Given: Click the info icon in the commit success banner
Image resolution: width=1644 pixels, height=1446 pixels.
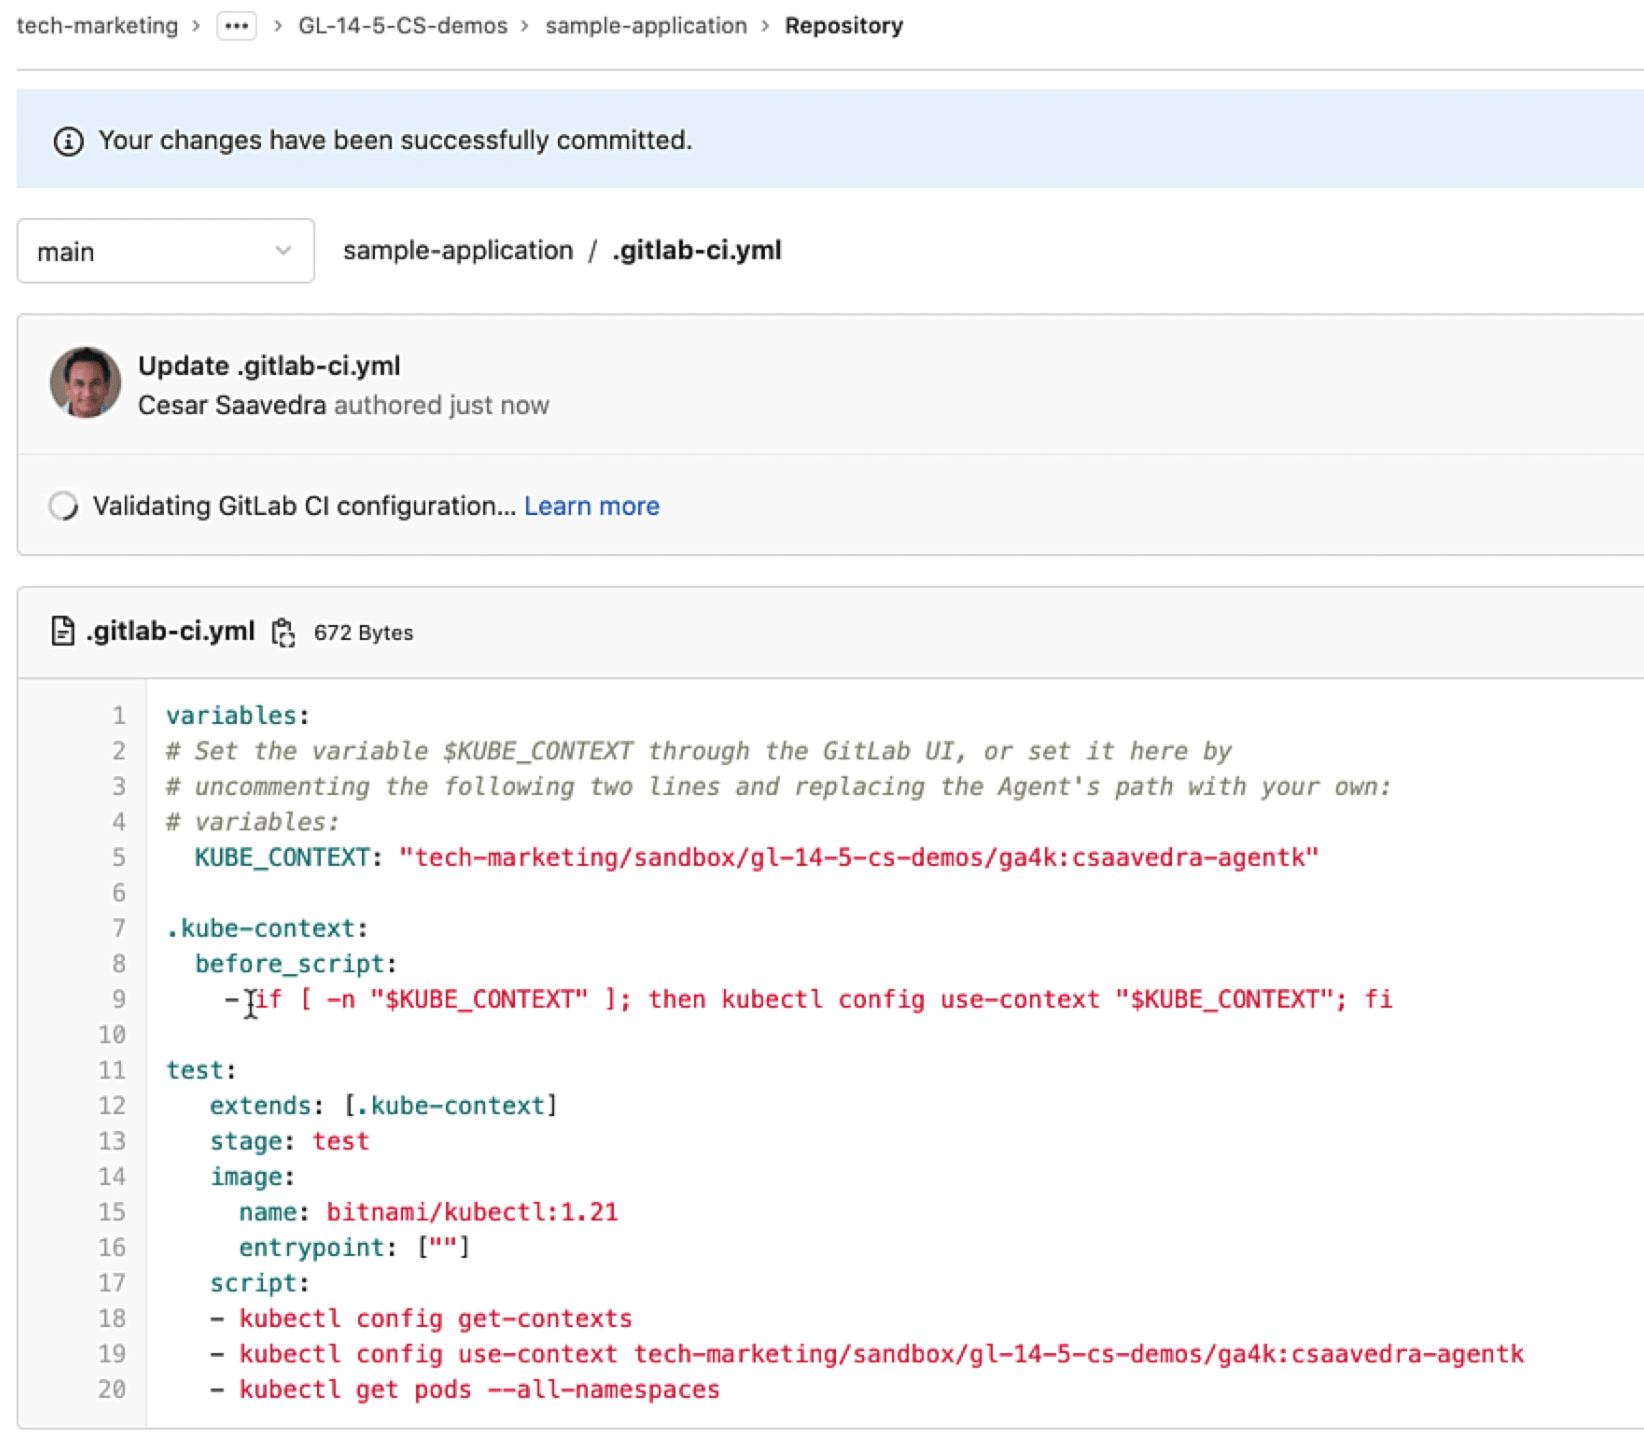Looking at the screenshot, I should [x=68, y=141].
